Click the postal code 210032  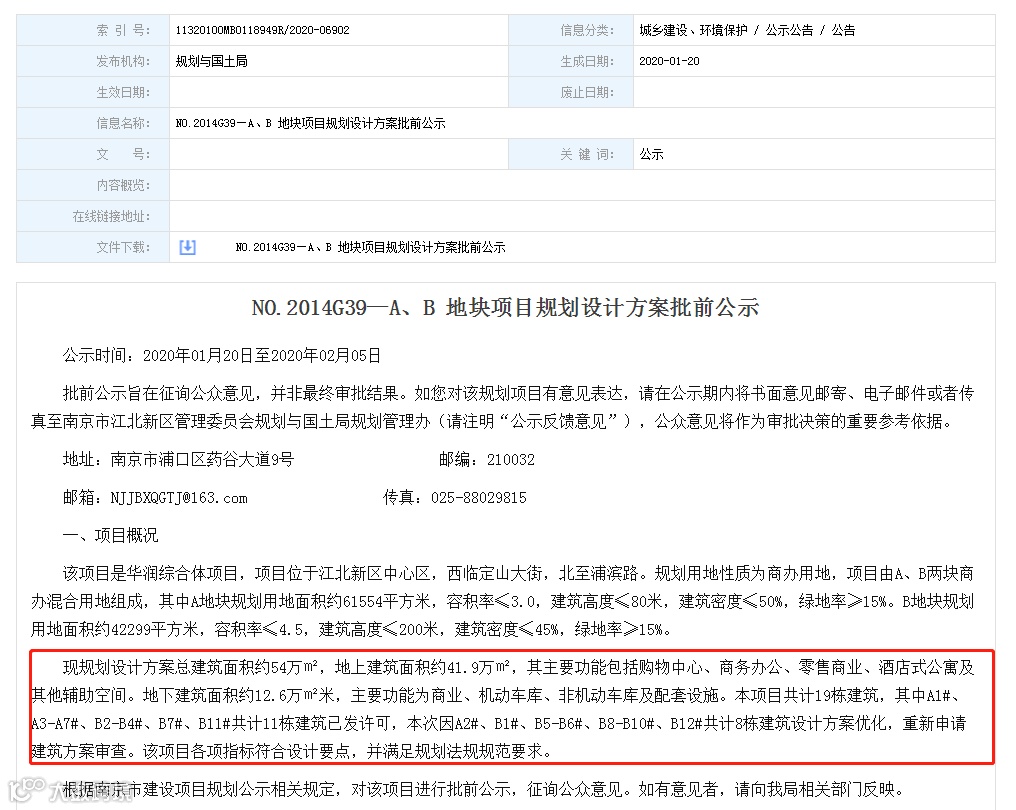[x=511, y=459]
